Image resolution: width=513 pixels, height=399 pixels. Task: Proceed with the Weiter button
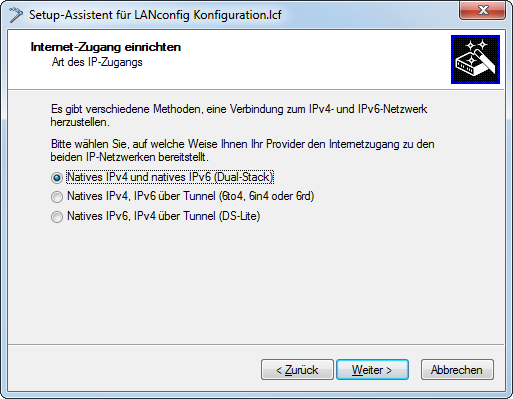tap(372, 369)
